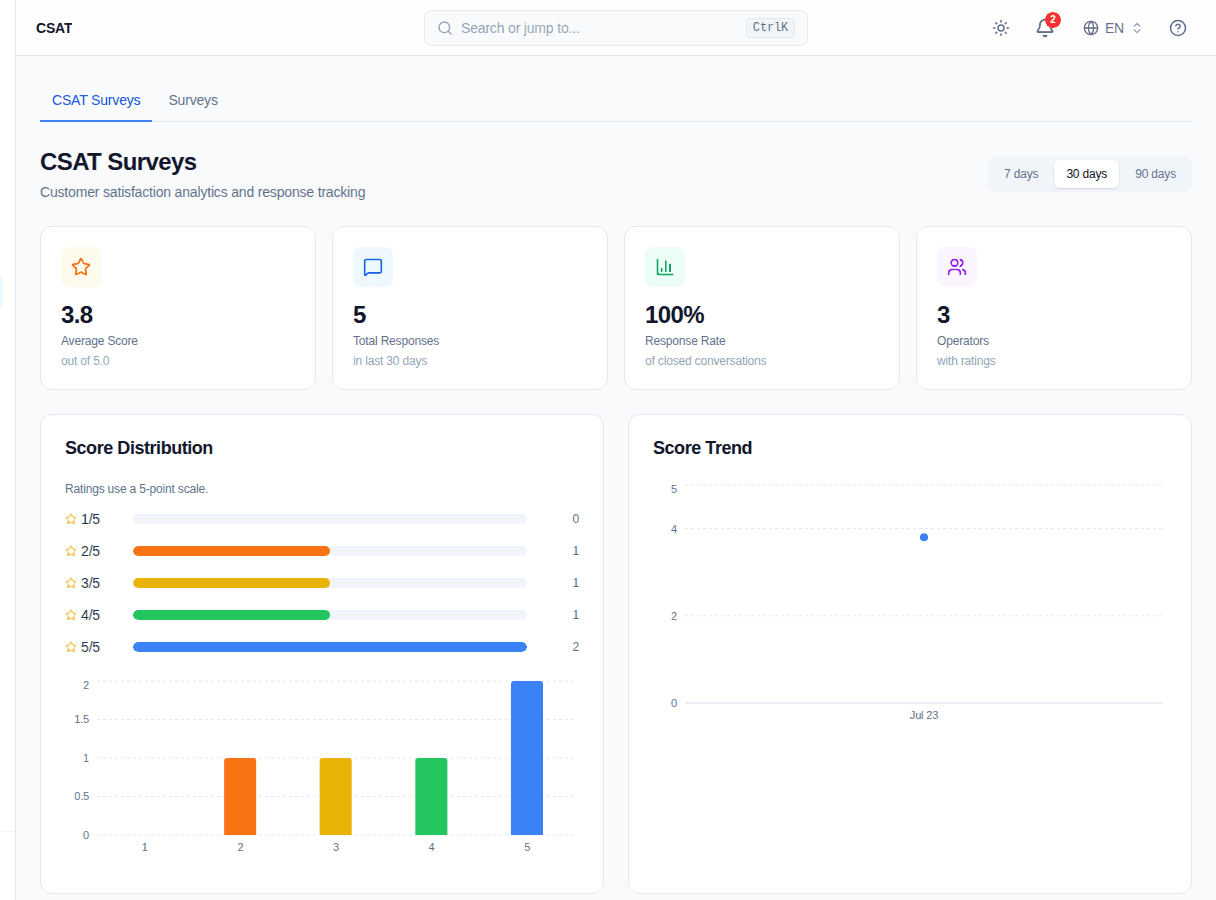Click the Score Distribution heading
1216x900 pixels.
(x=139, y=448)
